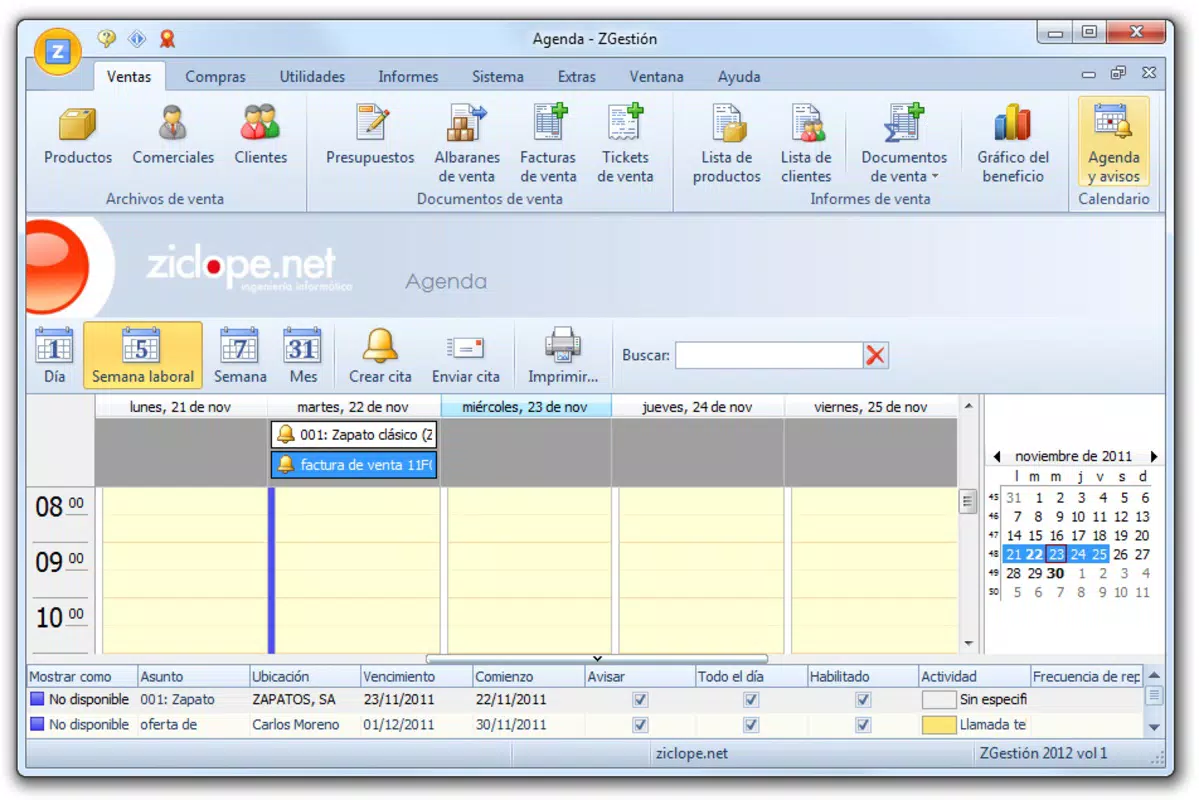Open the Clientes section
This screenshot has height=800, width=1199.
tap(260, 136)
